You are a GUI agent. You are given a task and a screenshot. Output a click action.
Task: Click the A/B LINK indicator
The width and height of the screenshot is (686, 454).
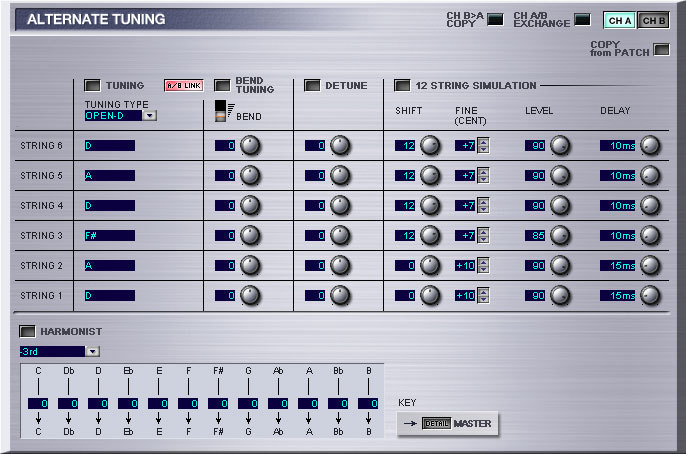182,86
